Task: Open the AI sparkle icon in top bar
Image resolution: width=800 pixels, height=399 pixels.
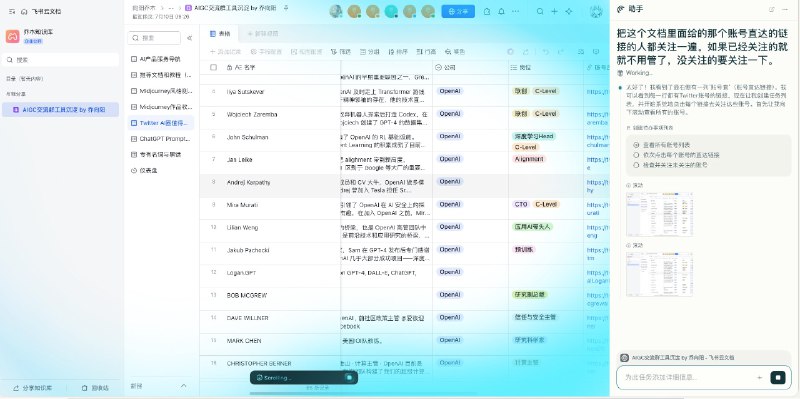Action: coord(569,11)
